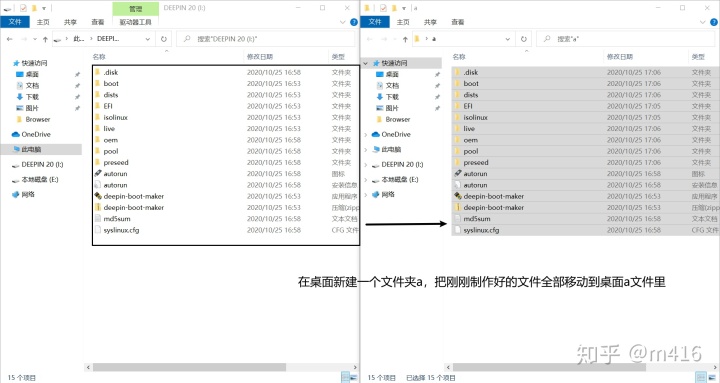
Task: Open 驱动器工具 tab in DEEPIN 20 window
Action: click(135, 22)
